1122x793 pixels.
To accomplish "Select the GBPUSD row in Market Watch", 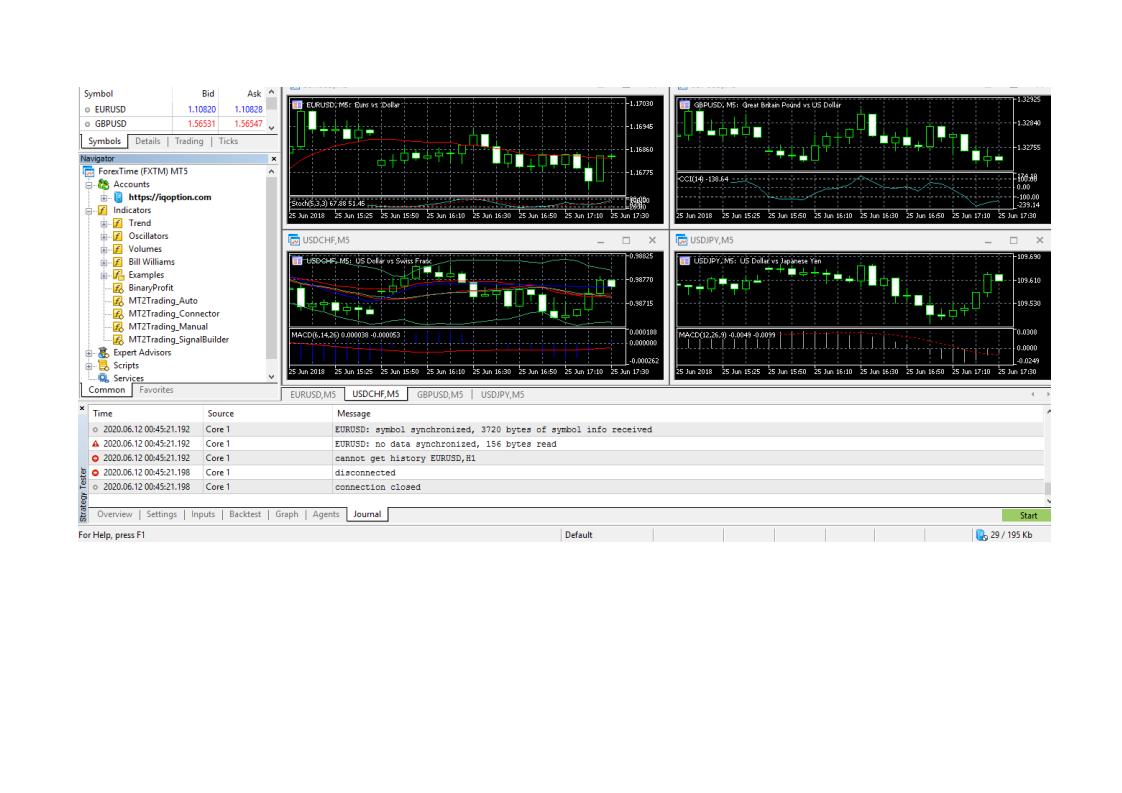I will tap(172, 124).
